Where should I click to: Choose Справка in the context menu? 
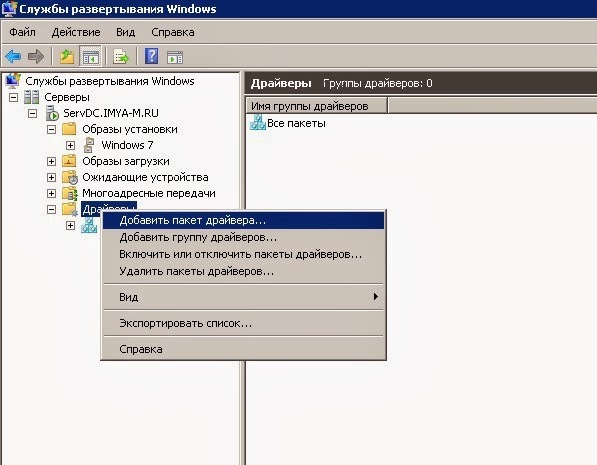pos(244,349)
